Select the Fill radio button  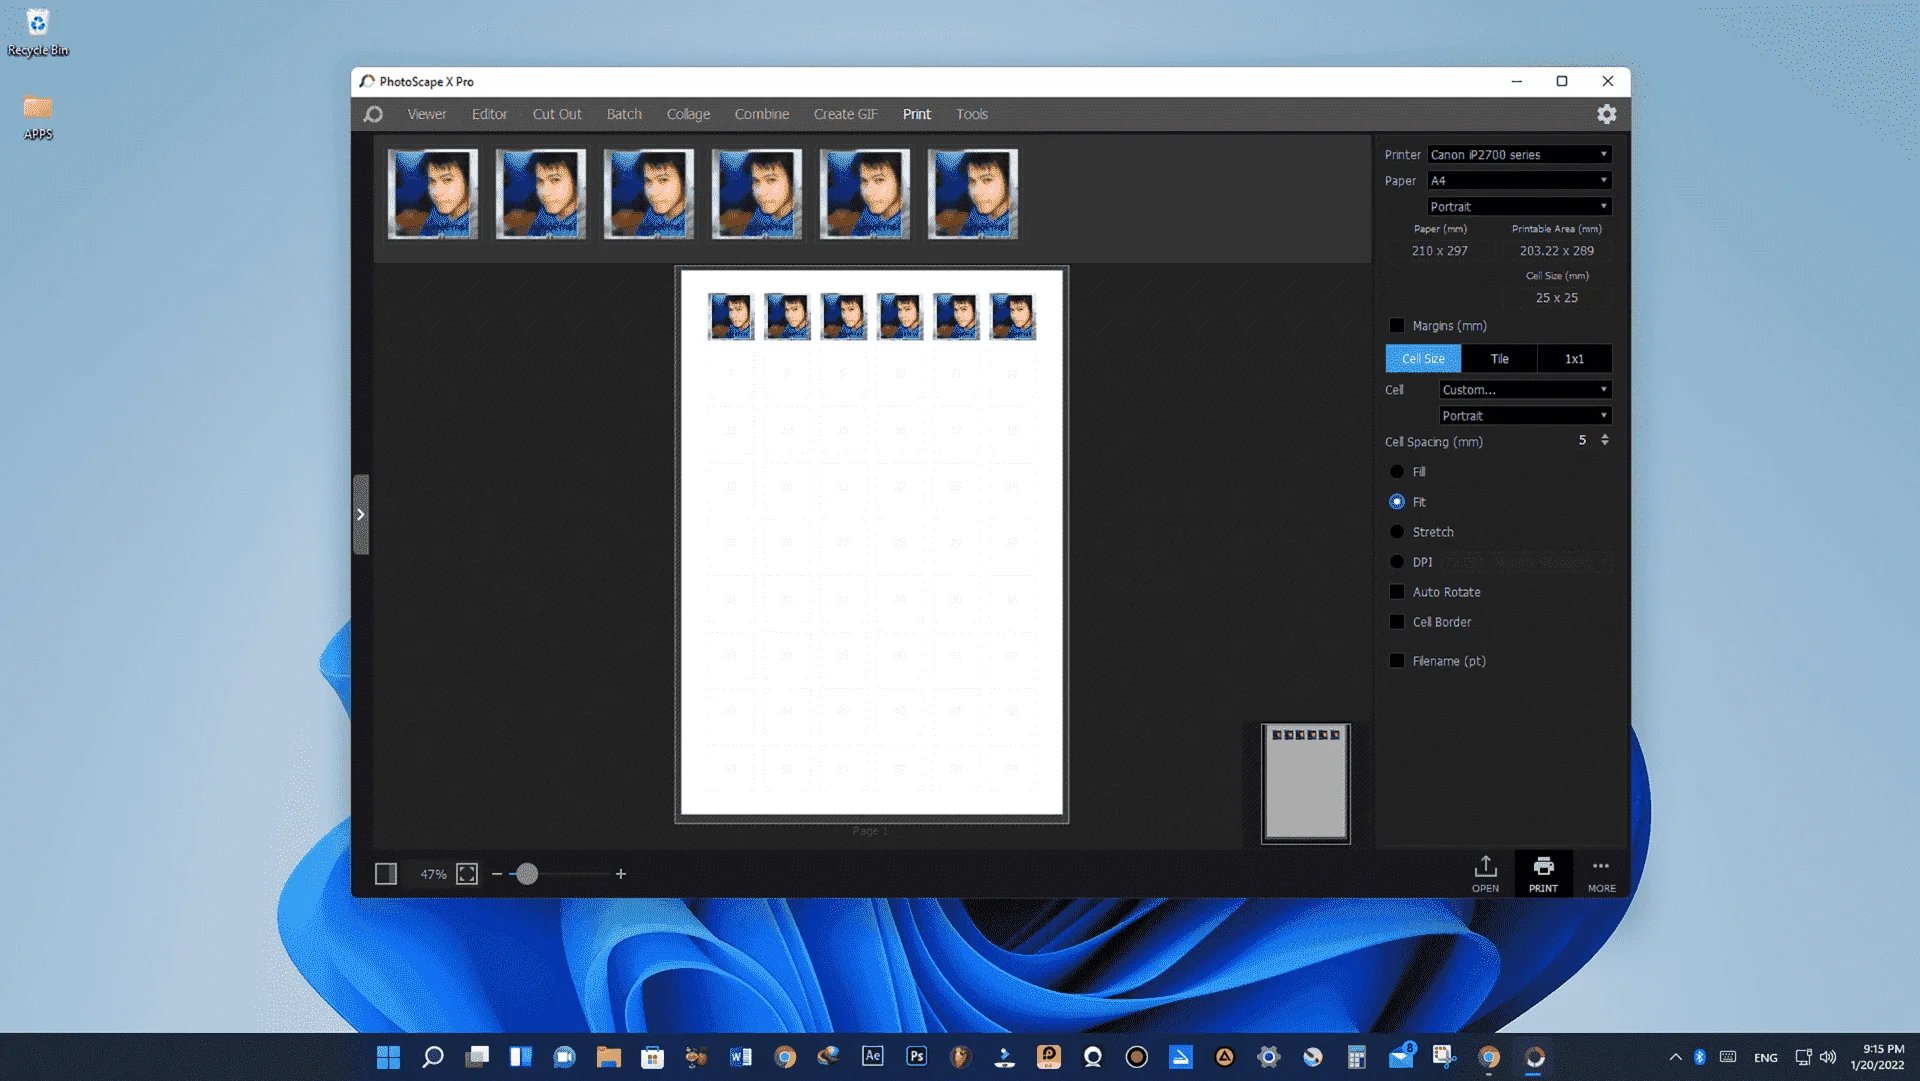point(1397,472)
